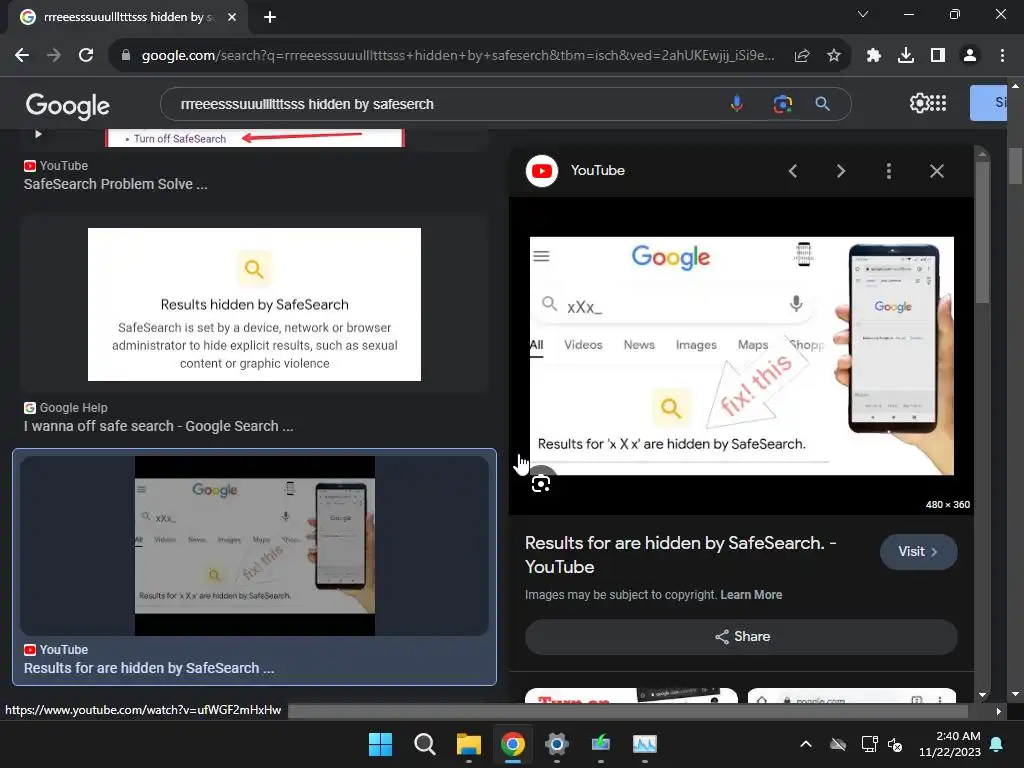Click the large preview image
Screen dimensions: 1024x768
[741, 356]
